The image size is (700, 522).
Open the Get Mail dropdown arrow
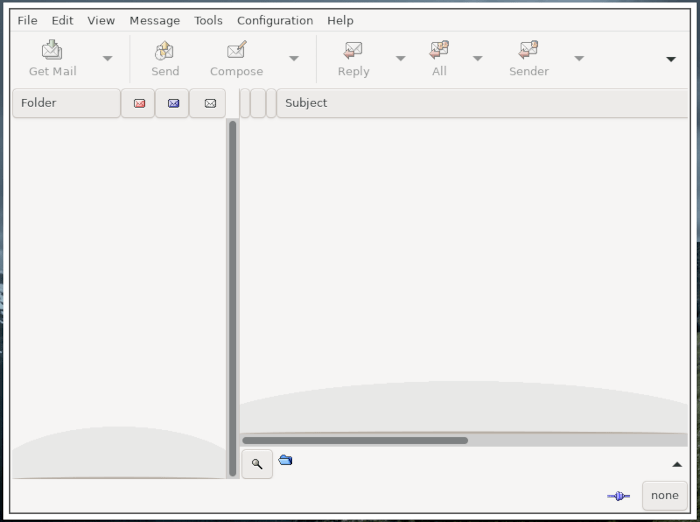[108, 58]
